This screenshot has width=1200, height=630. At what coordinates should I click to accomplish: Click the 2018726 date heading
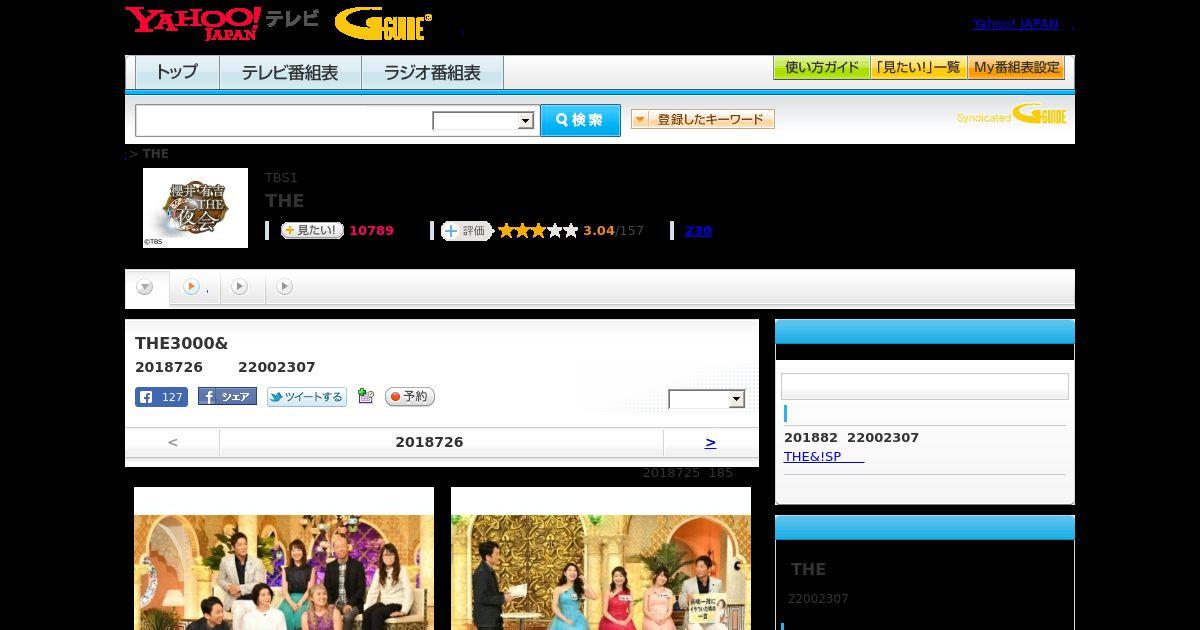pyautogui.click(x=429, y=442)
